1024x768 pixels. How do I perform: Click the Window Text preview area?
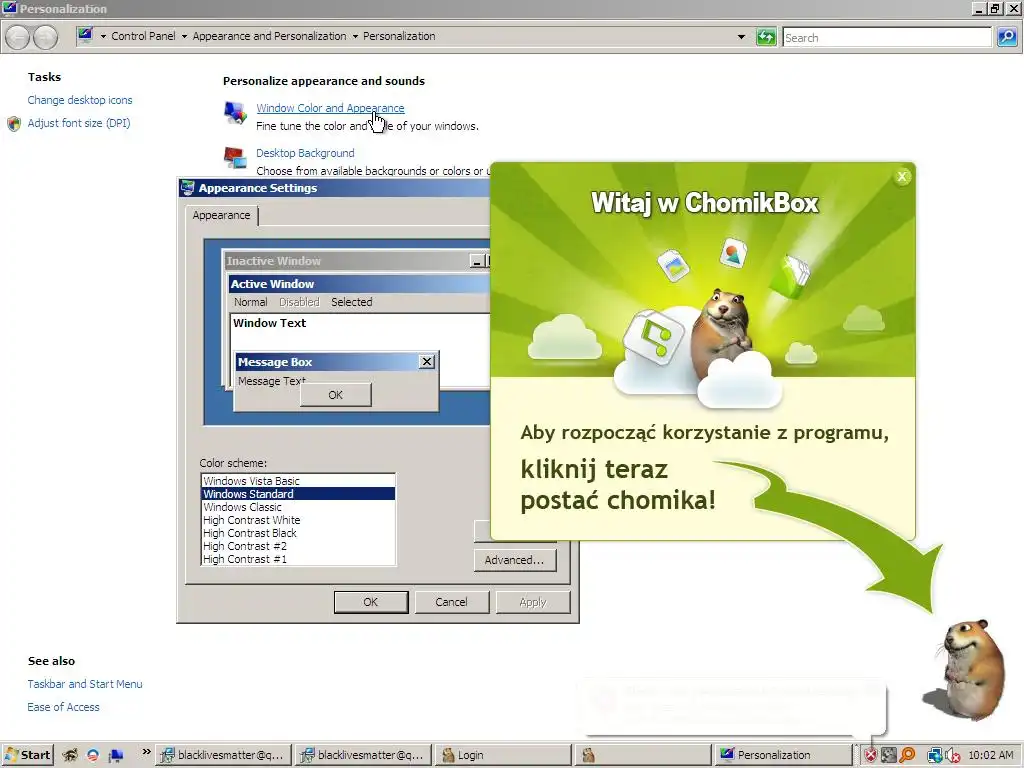pos(360,333)
